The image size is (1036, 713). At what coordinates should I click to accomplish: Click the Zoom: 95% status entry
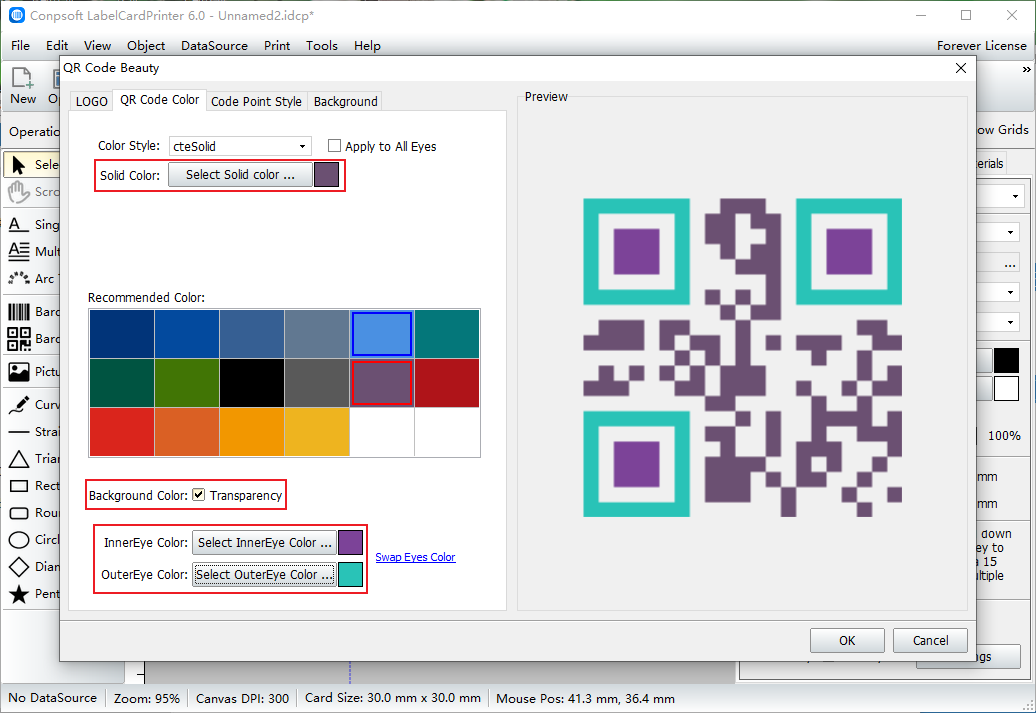point(147,698)
